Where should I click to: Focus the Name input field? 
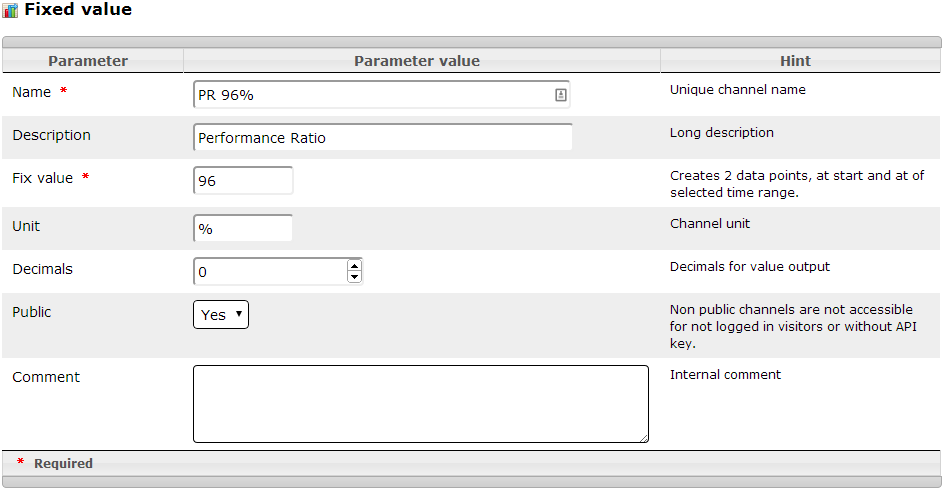381,95
